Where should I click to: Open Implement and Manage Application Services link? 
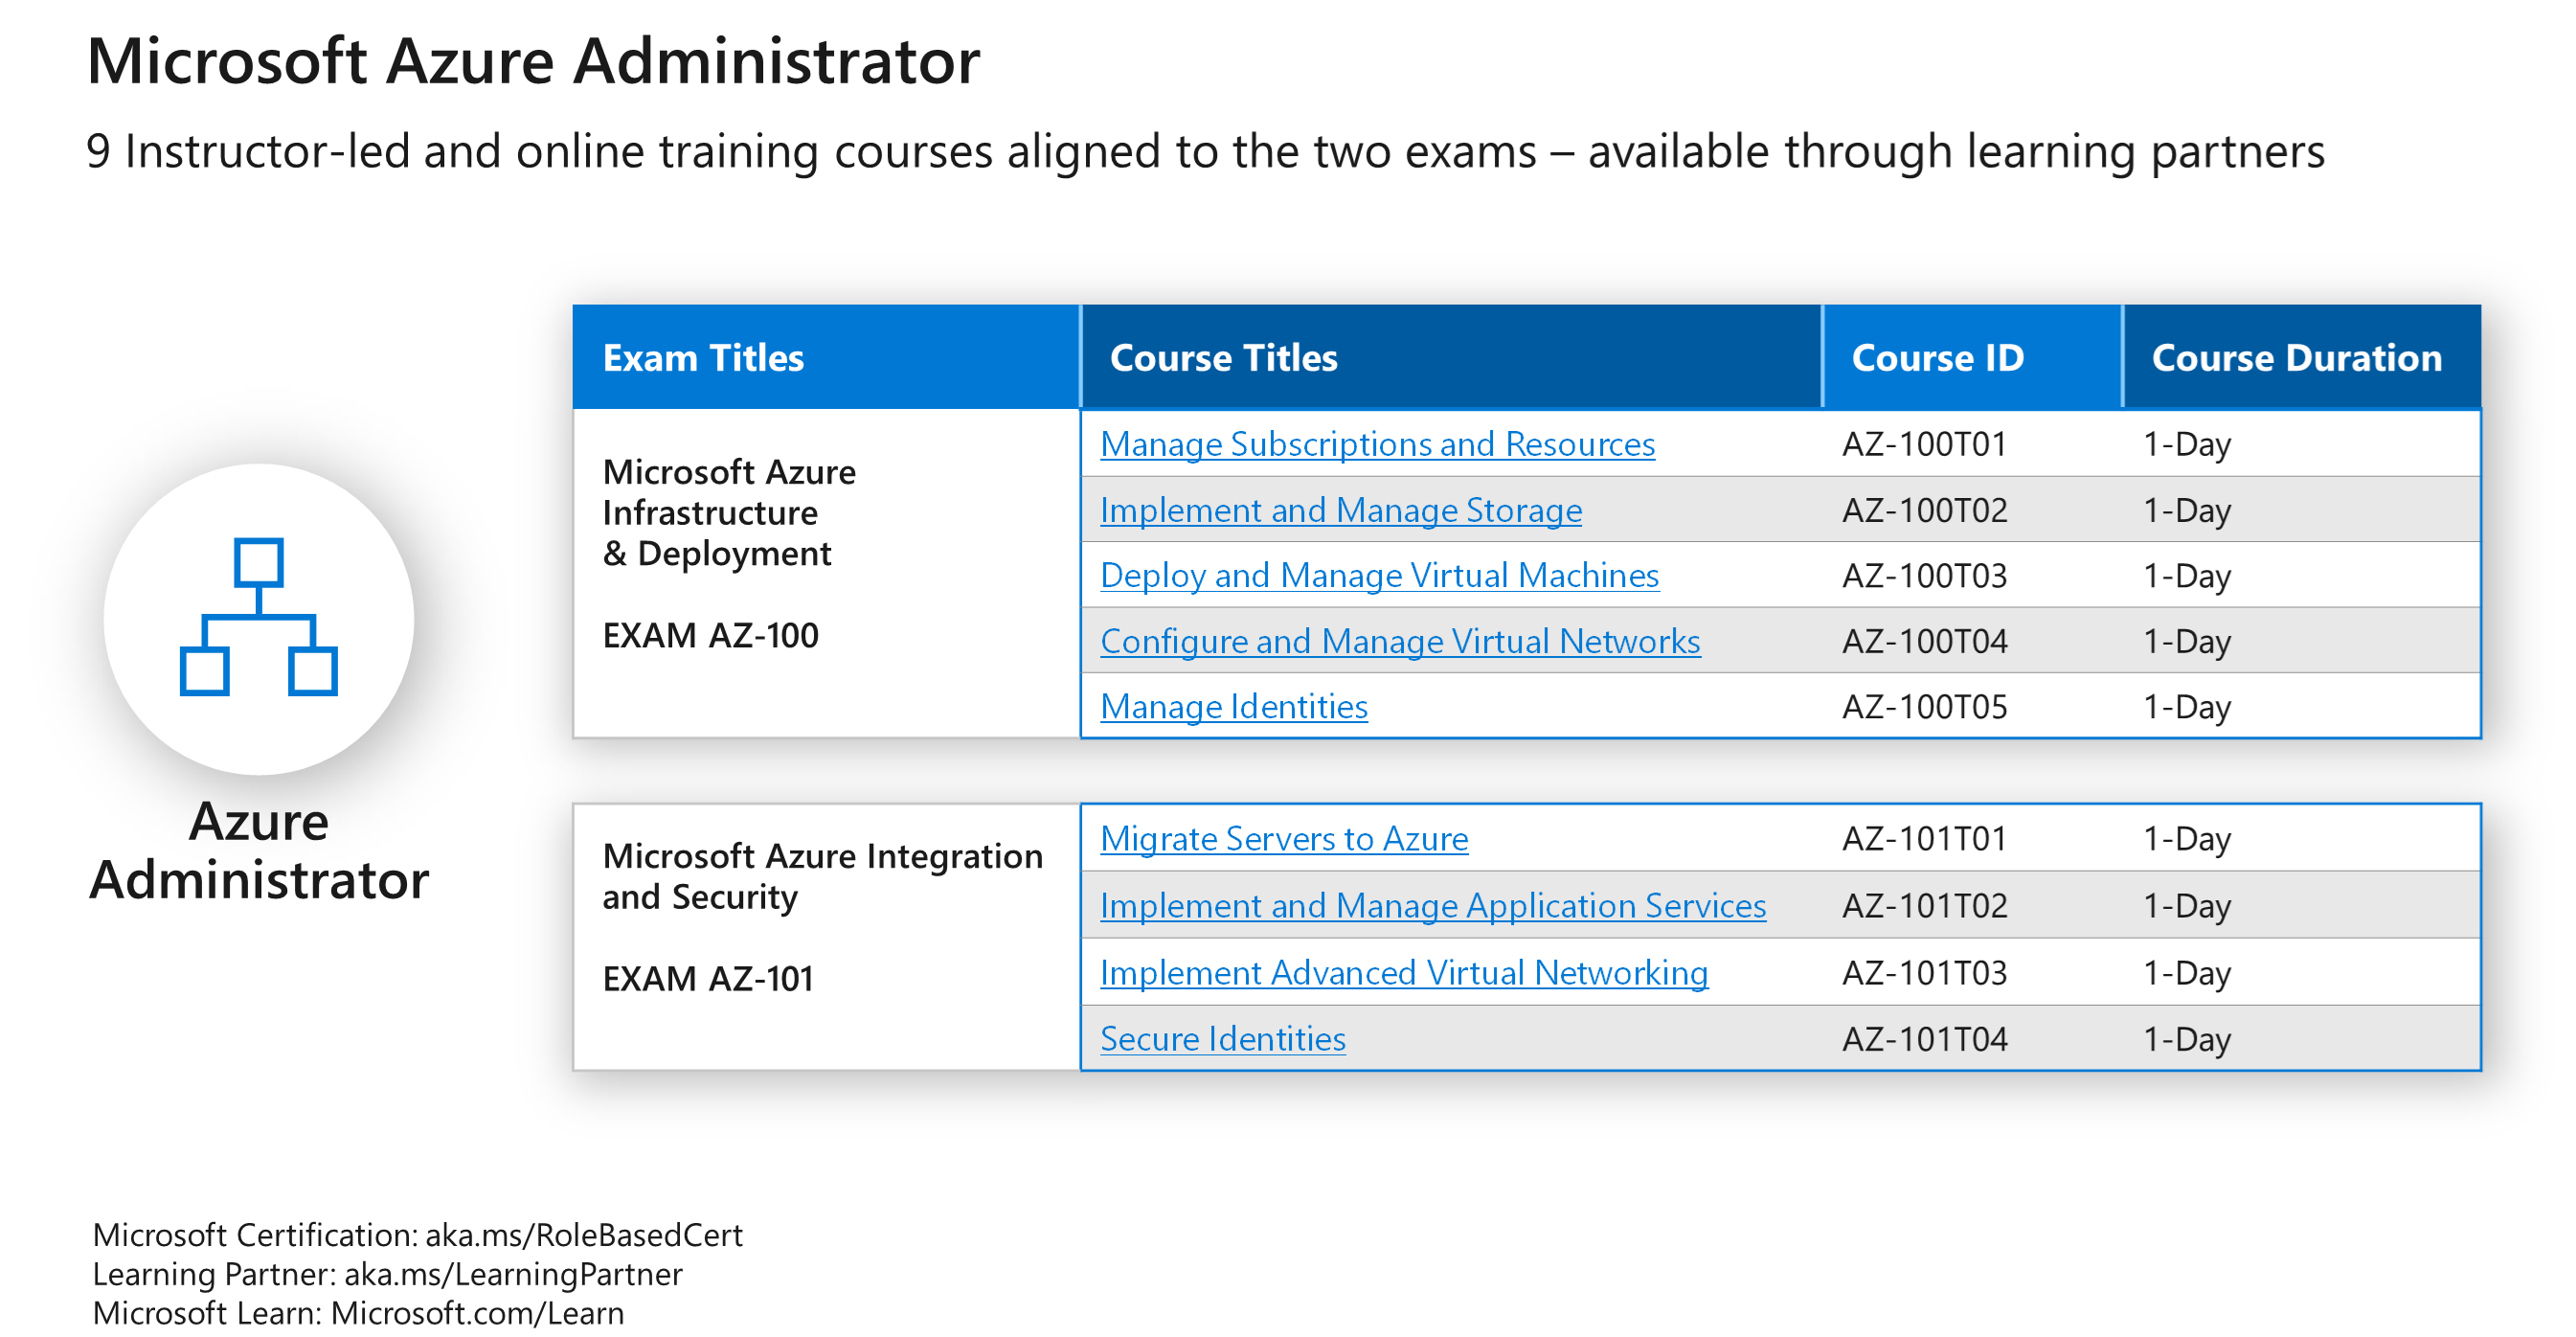click(x=1433, y=906)
